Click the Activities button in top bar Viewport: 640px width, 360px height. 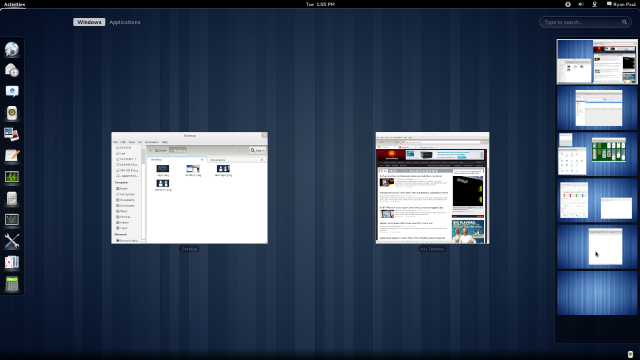click(14, 4)
